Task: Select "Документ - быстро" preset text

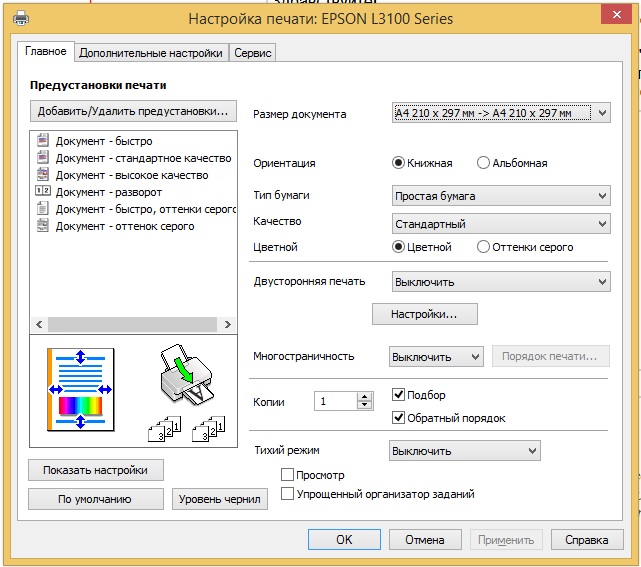Action: [104, 141]
